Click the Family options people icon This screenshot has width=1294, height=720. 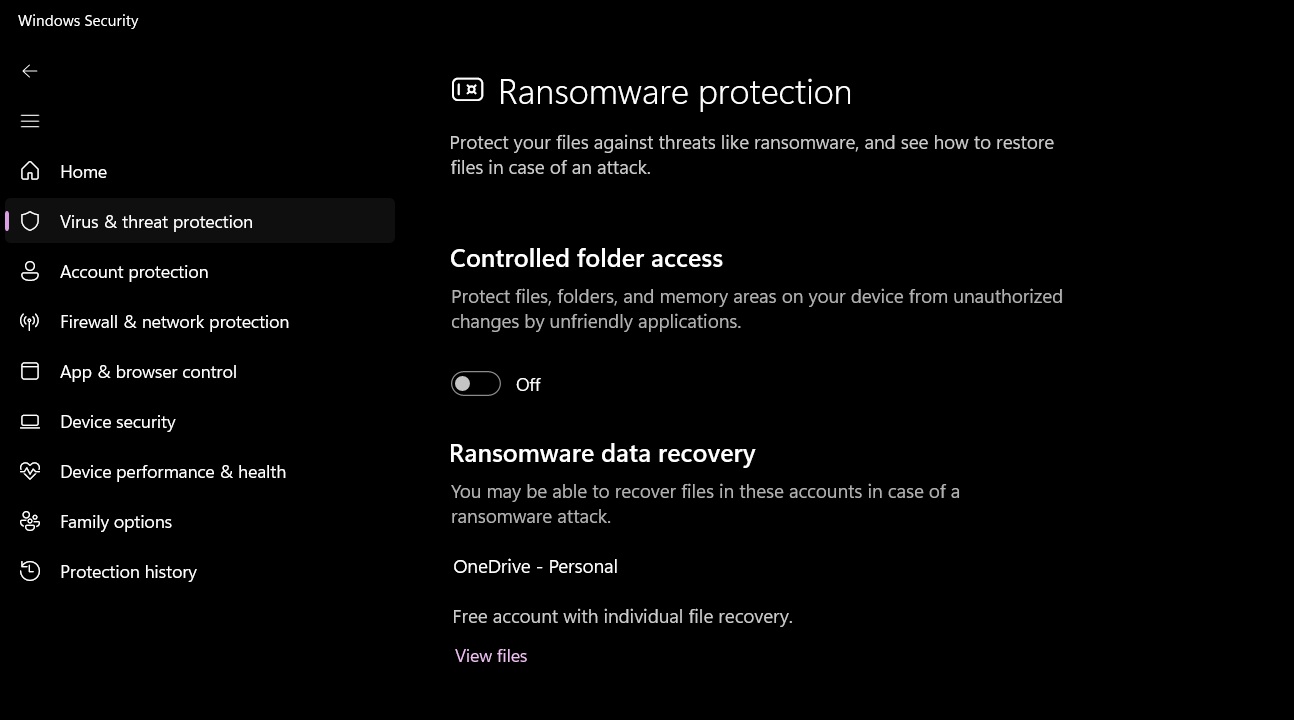pos(30,521)
